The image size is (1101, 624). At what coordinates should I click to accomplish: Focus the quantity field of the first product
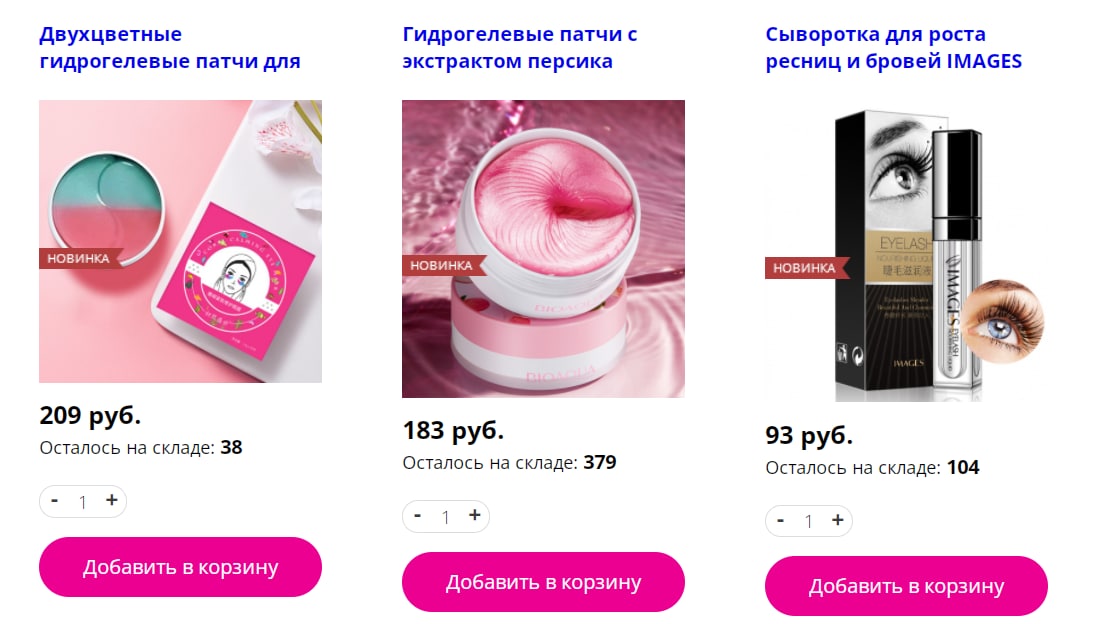83,502
